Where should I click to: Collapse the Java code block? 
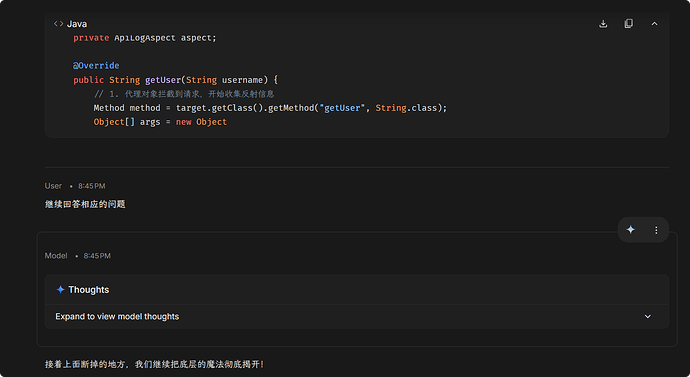[x=654, y=24]
